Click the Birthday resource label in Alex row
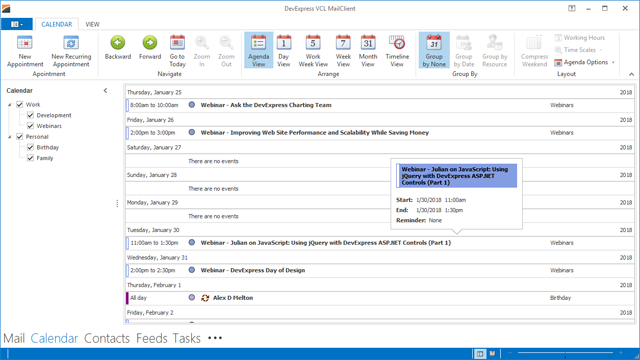Screen dimensions: 640x360 560,298
